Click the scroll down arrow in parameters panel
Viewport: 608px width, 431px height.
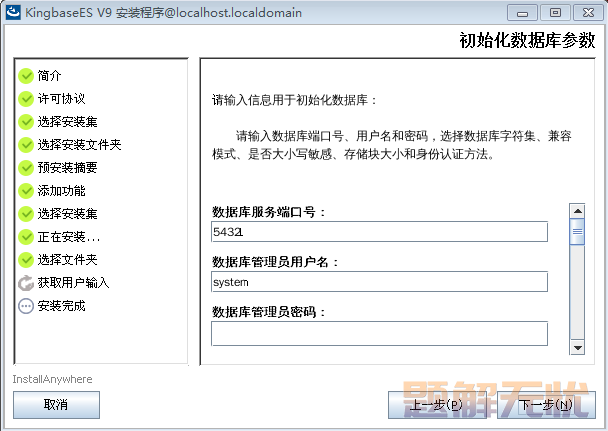(577, 348)
